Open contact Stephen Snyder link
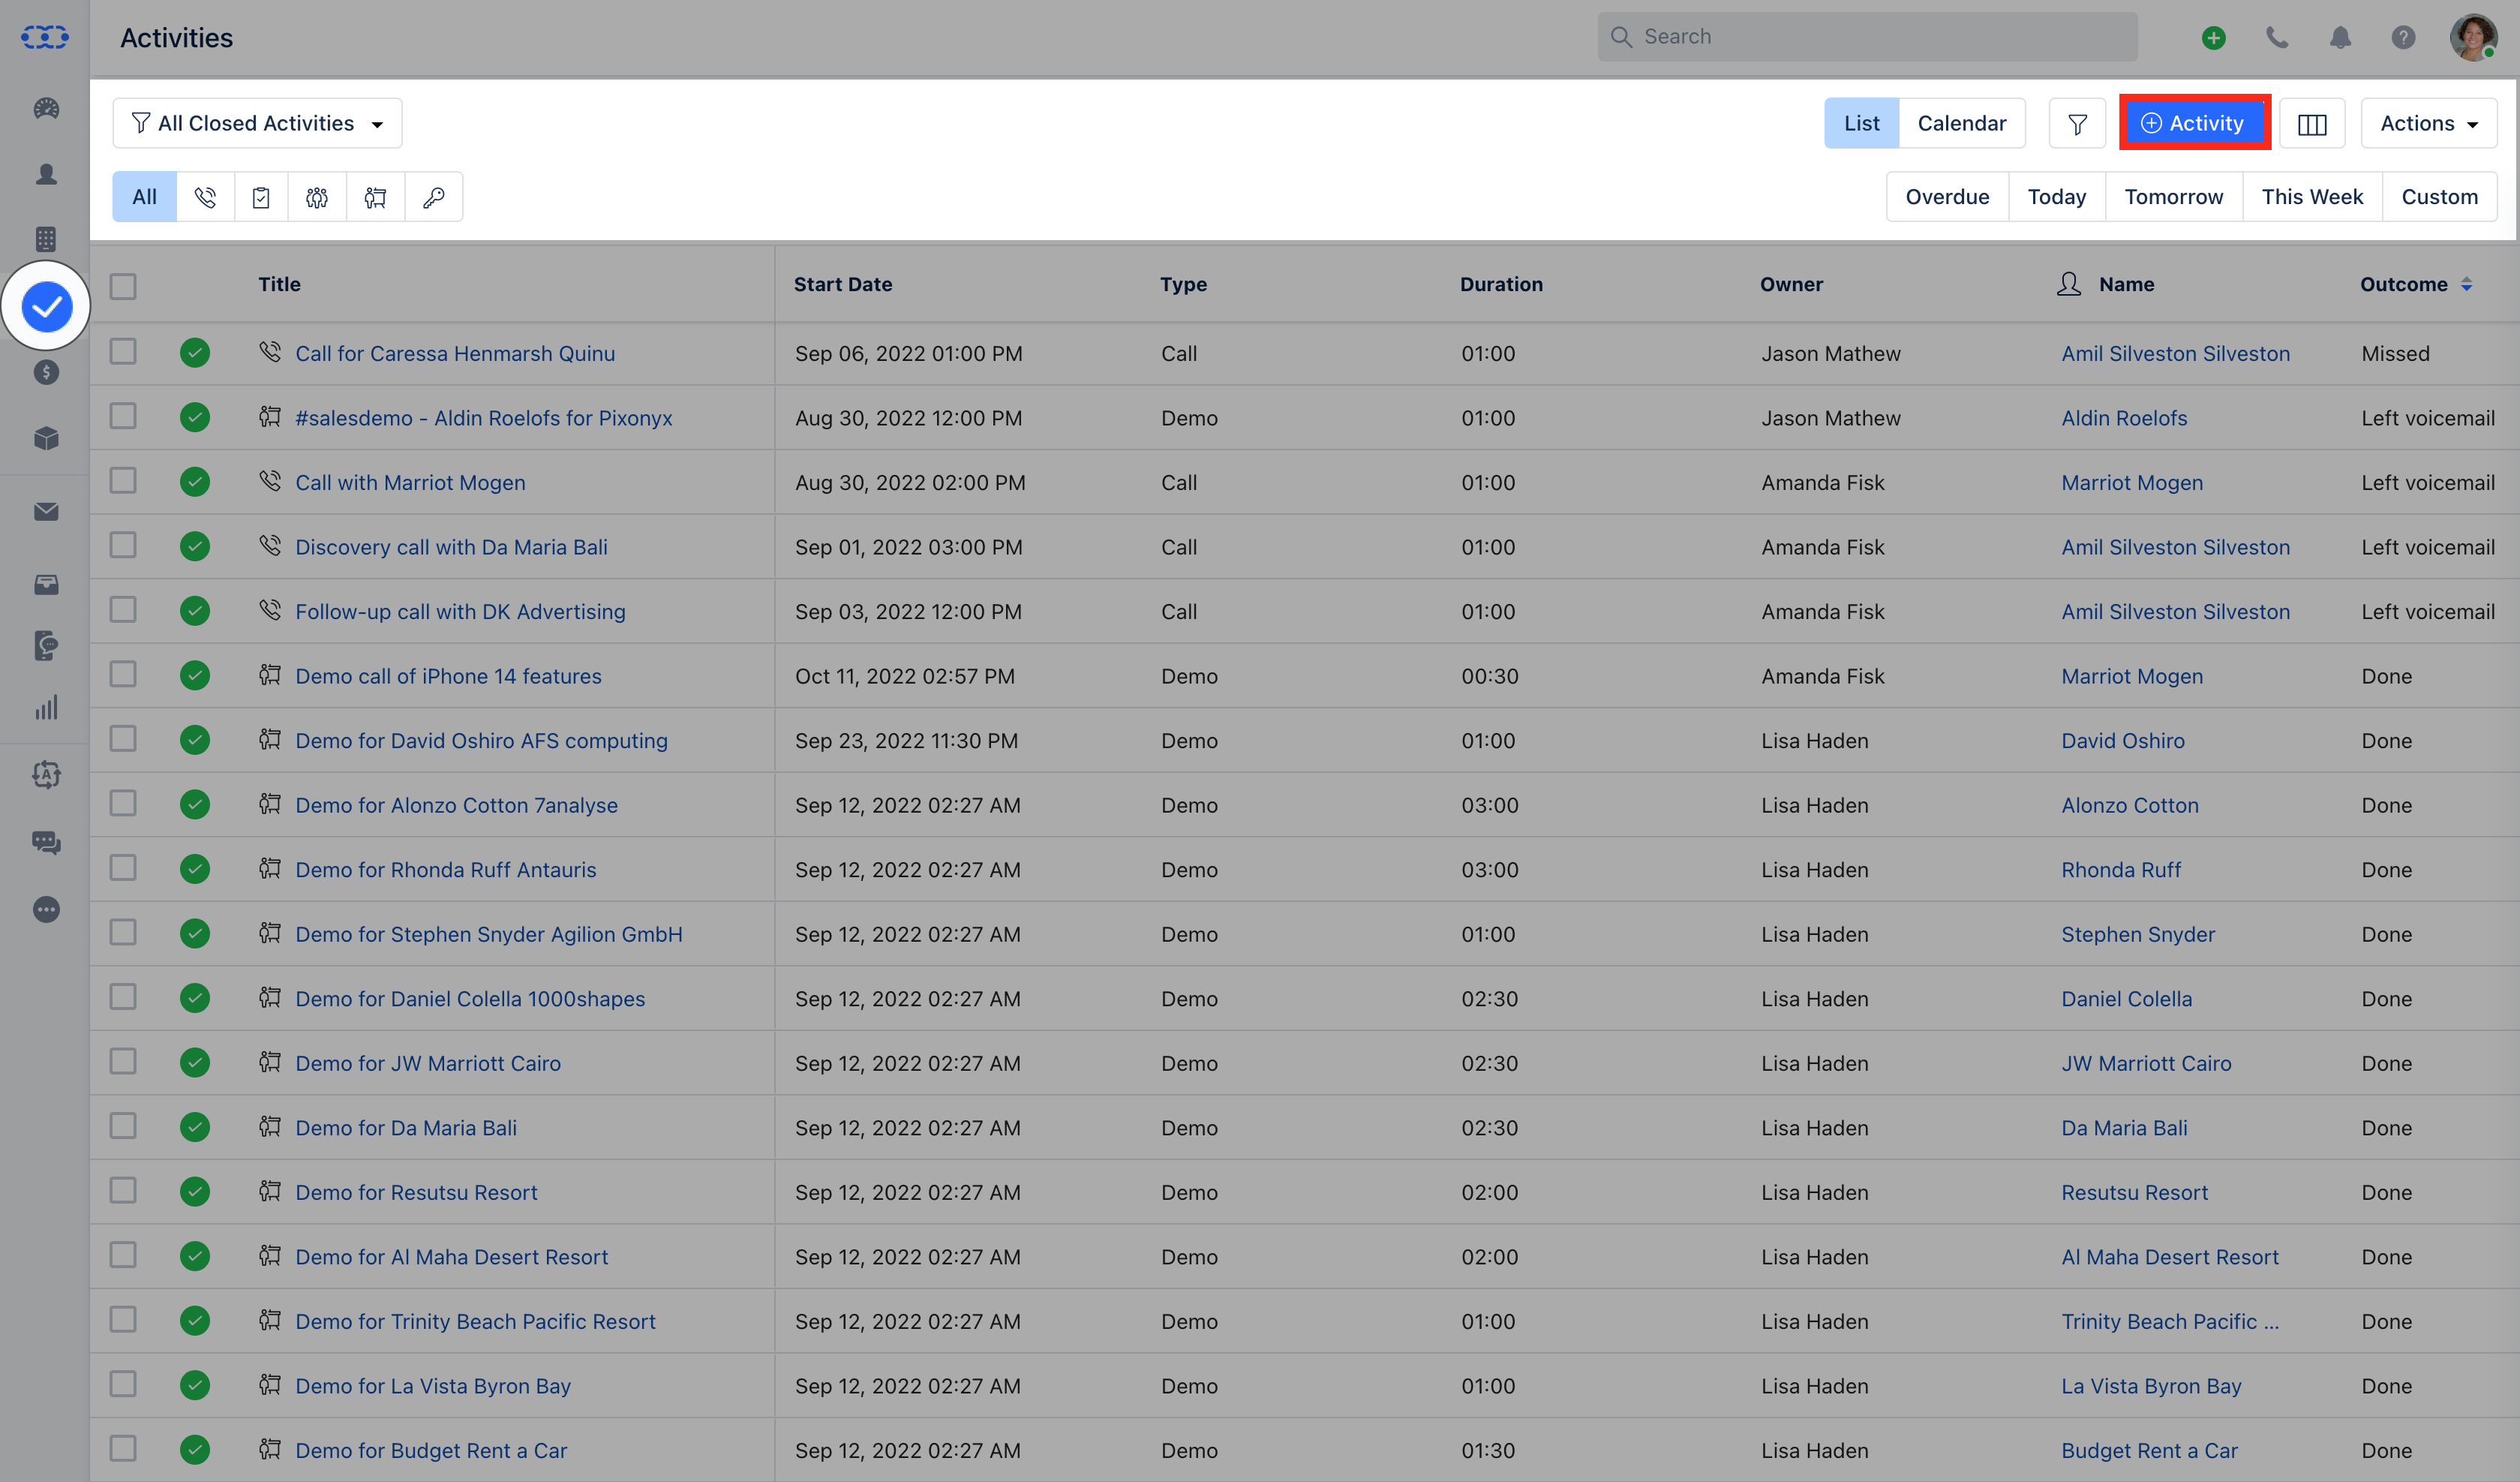Screen dimensions: 2520x1482 coord(2138,934)
